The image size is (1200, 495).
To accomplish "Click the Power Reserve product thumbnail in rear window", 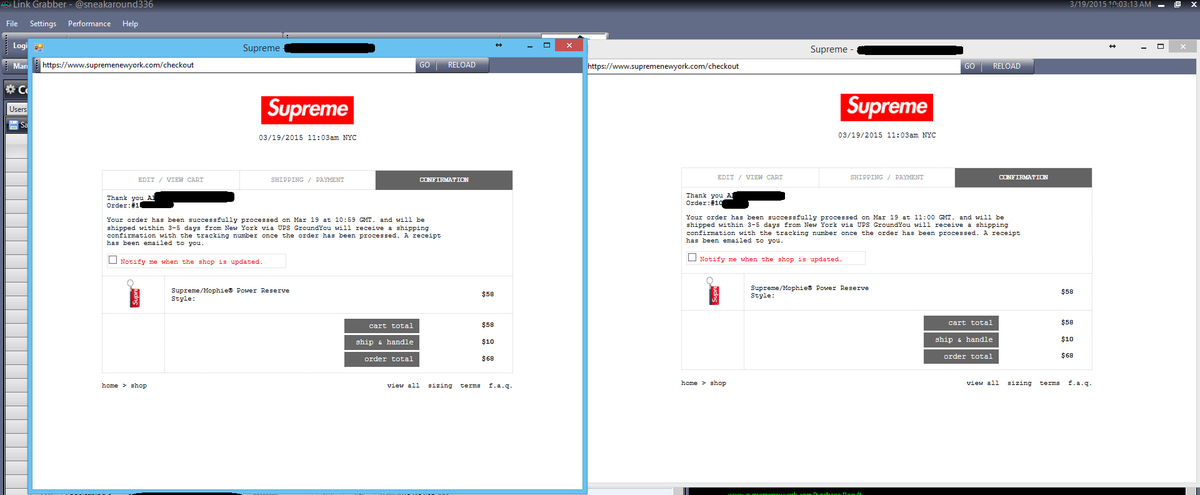I will coord(714,291).
